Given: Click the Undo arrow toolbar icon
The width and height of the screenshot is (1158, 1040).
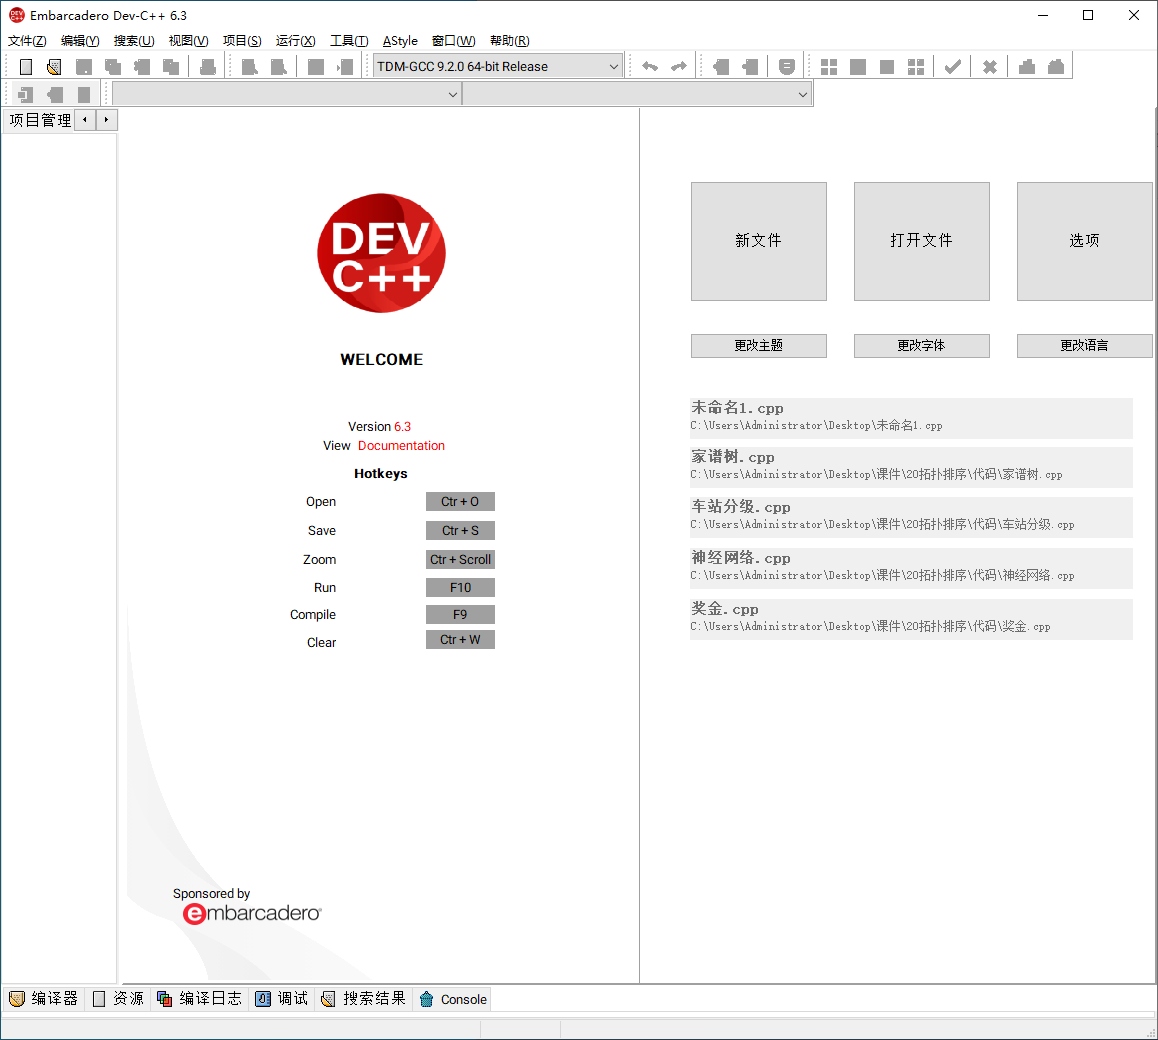Looking at the screenshot, I should (650, 66).
